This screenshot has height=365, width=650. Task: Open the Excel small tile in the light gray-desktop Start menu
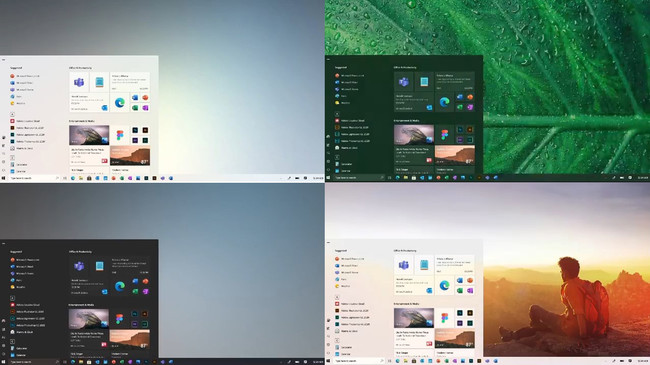pyautogui.click(x=135, y=107)
